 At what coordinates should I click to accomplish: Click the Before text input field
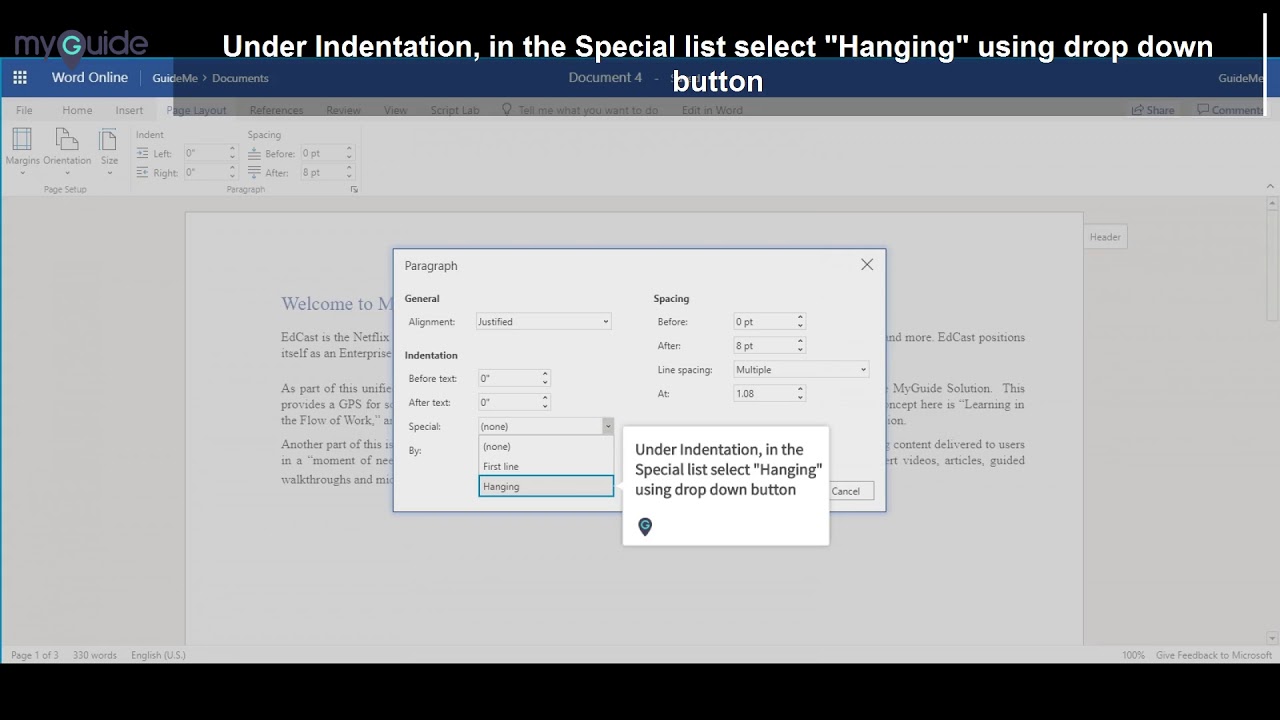(509, 378)
